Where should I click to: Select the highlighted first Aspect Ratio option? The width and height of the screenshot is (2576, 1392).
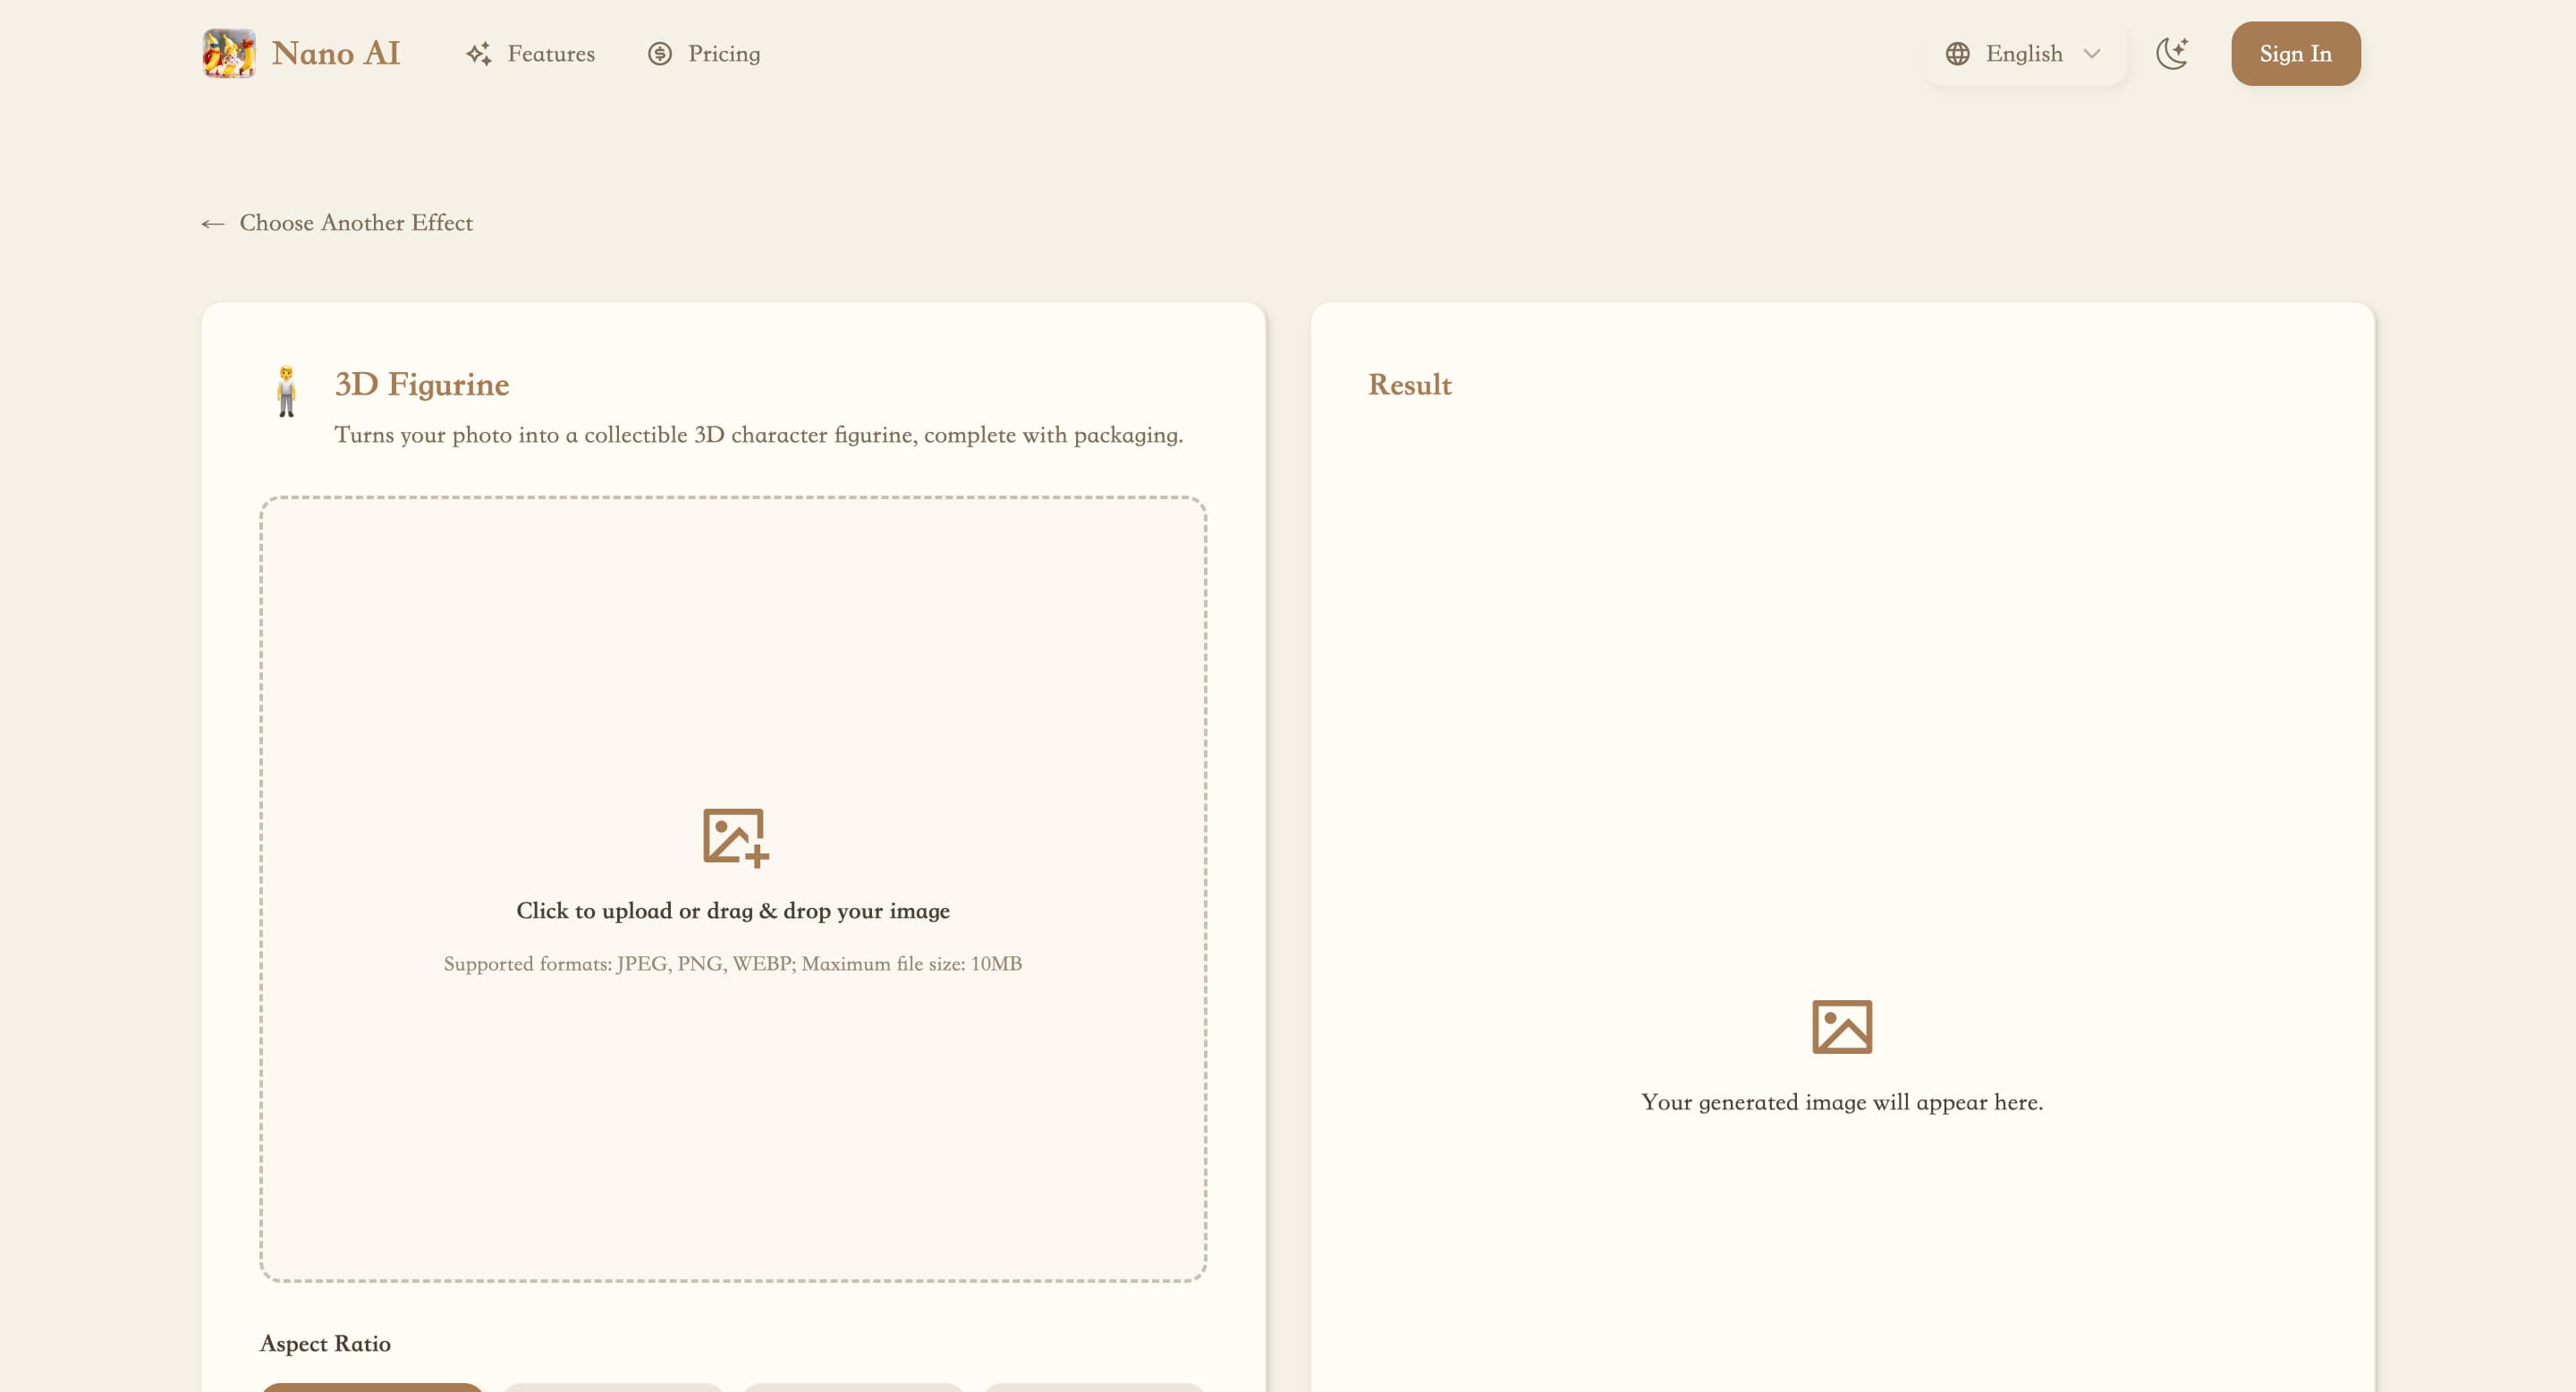click(372, 1387)
